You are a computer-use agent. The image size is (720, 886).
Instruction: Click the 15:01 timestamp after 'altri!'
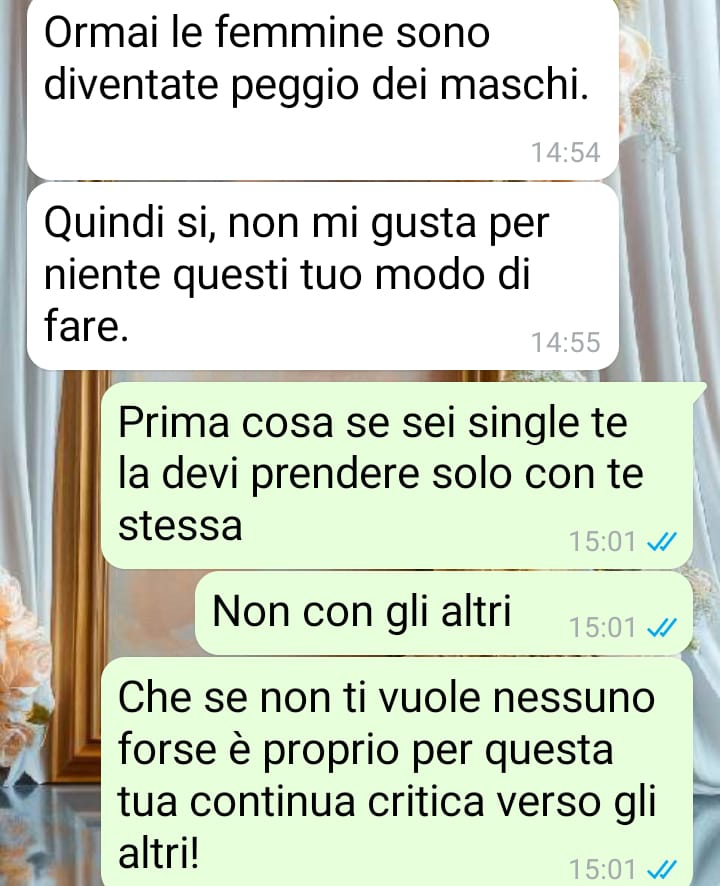[602, 870]
